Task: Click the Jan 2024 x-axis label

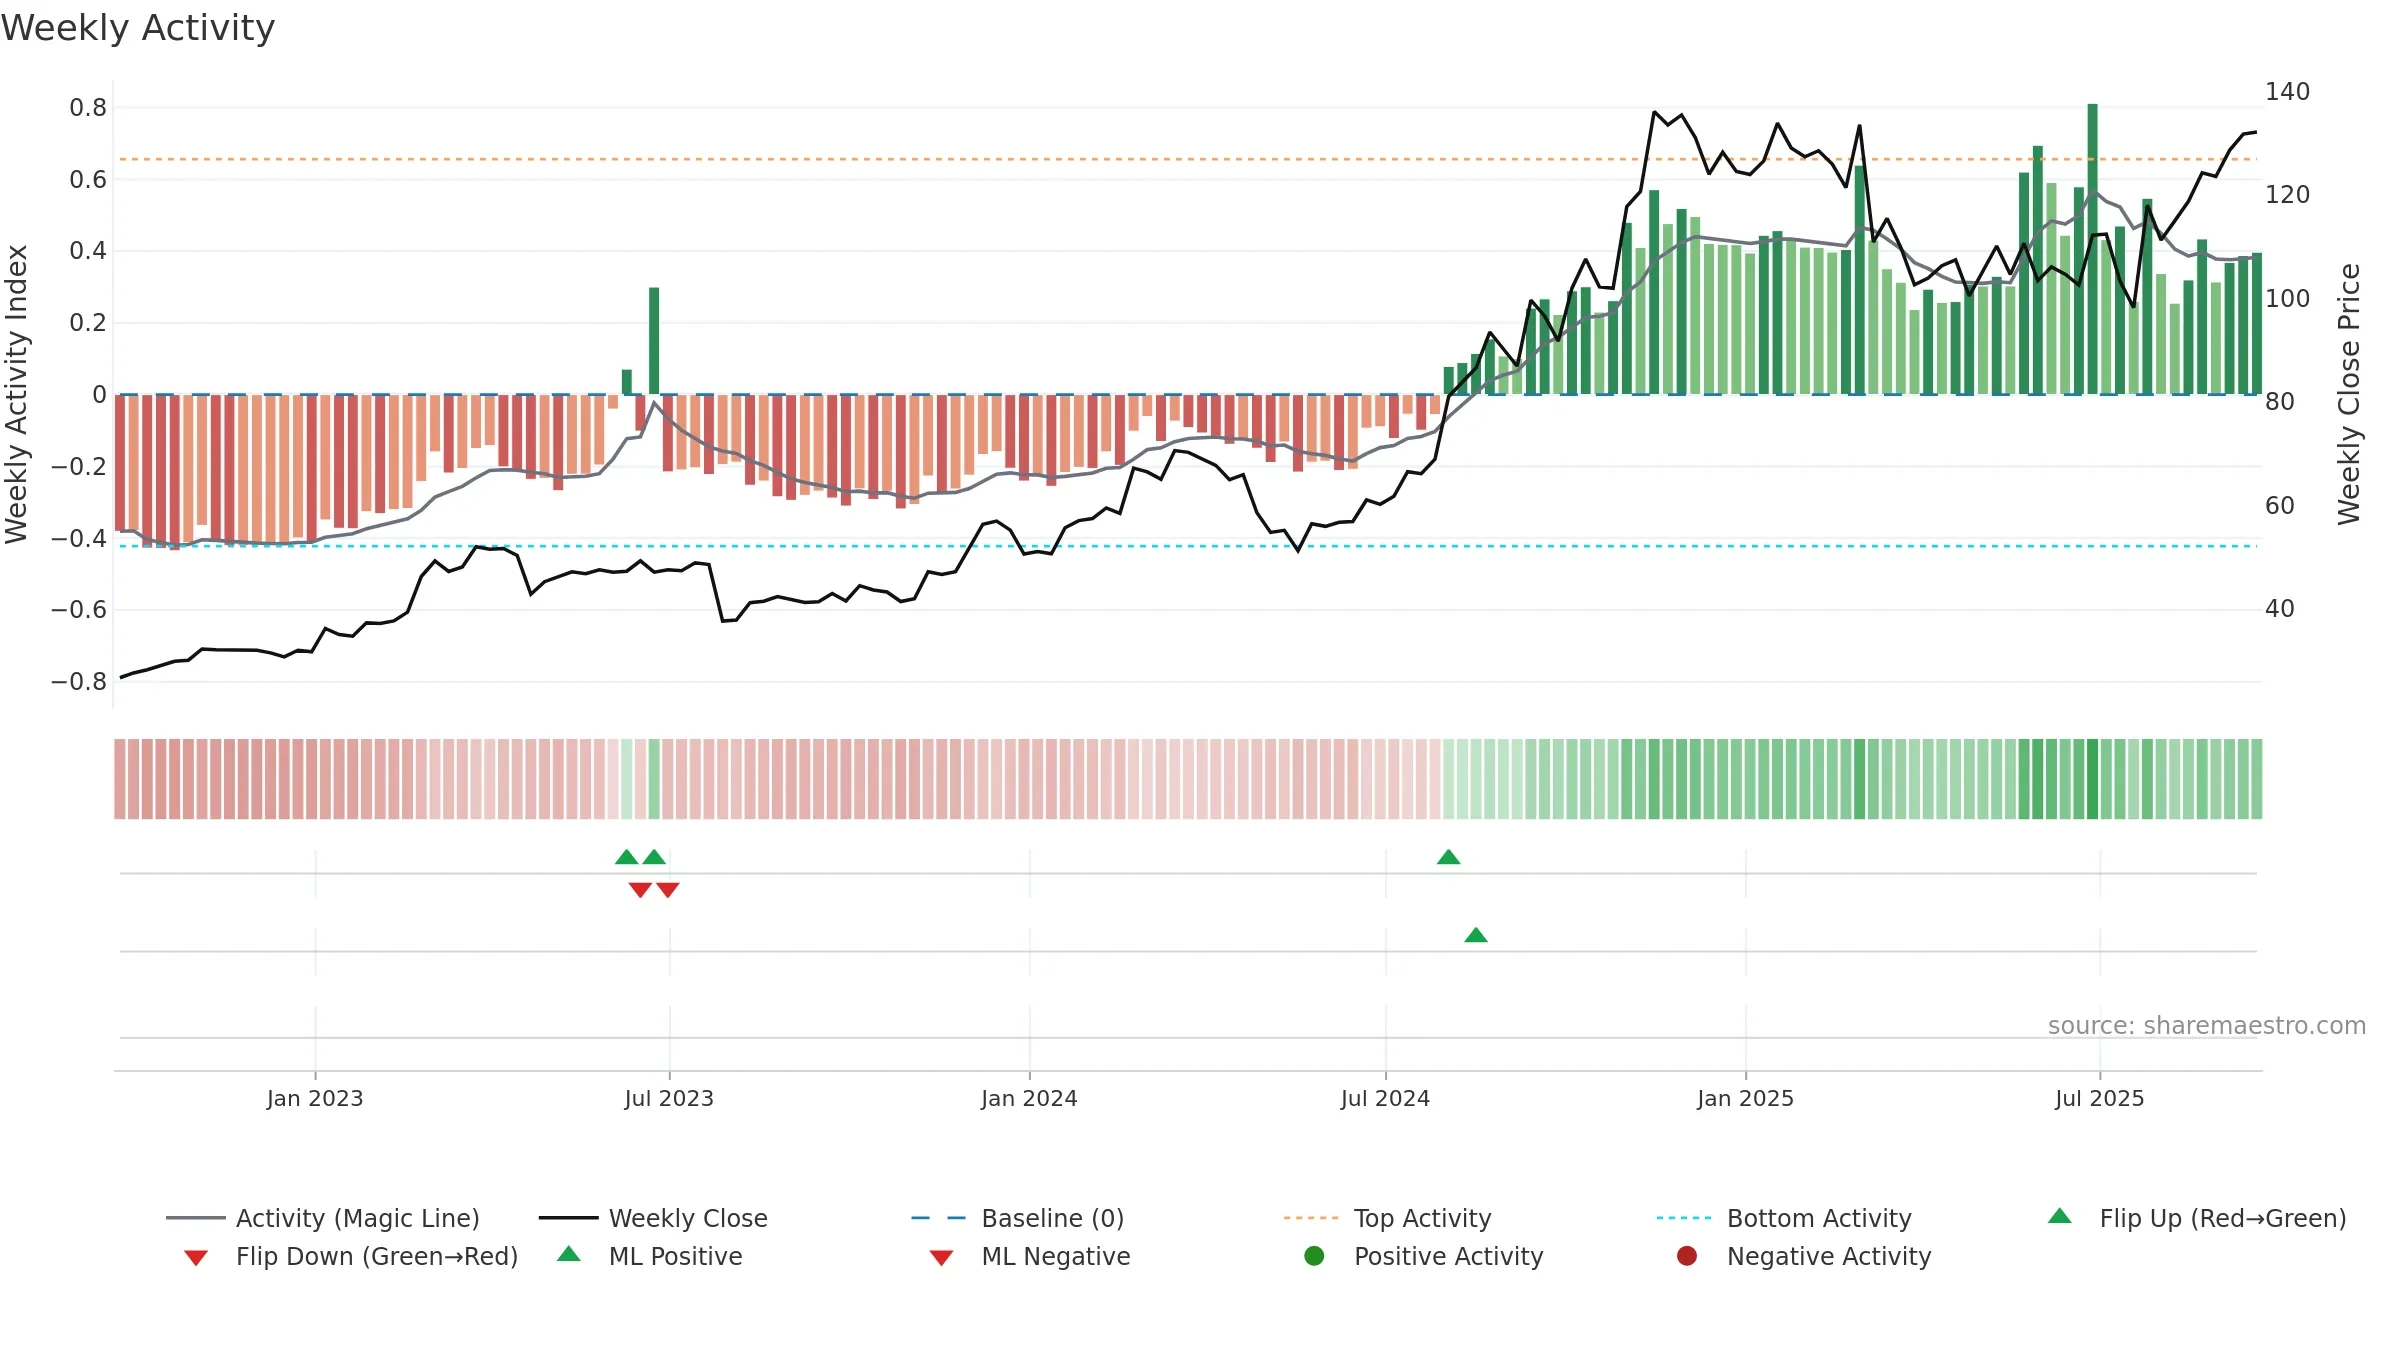Action: point(1029,1099)
